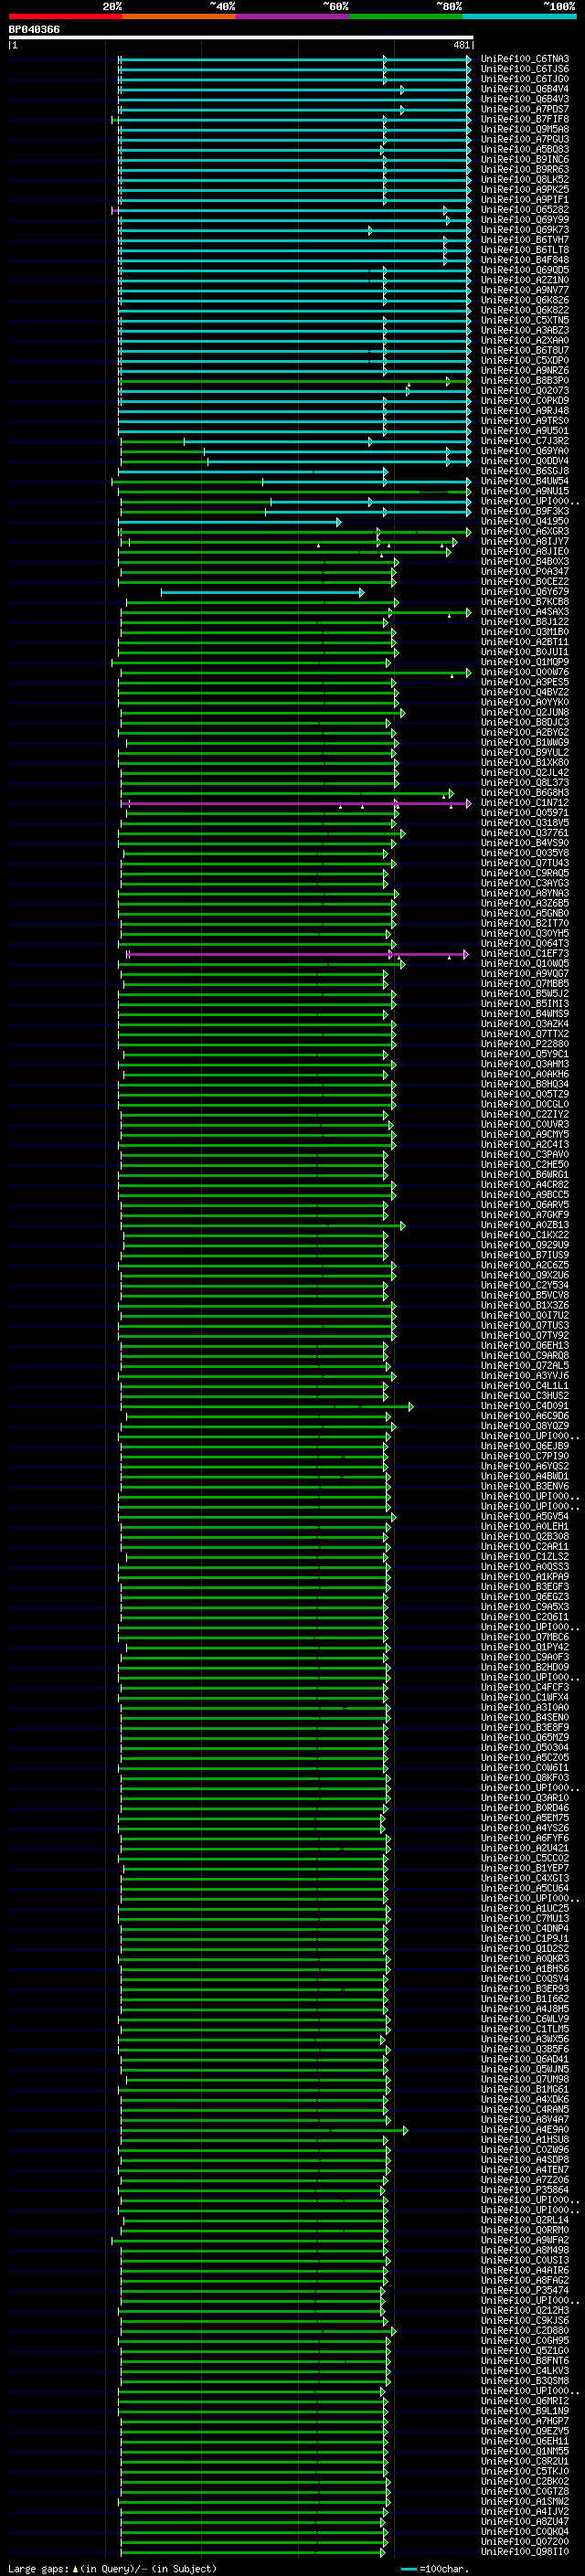Select hit label UniRef100_B6T8U7
The image size is (585, 2576).
[x=525, y=350]
